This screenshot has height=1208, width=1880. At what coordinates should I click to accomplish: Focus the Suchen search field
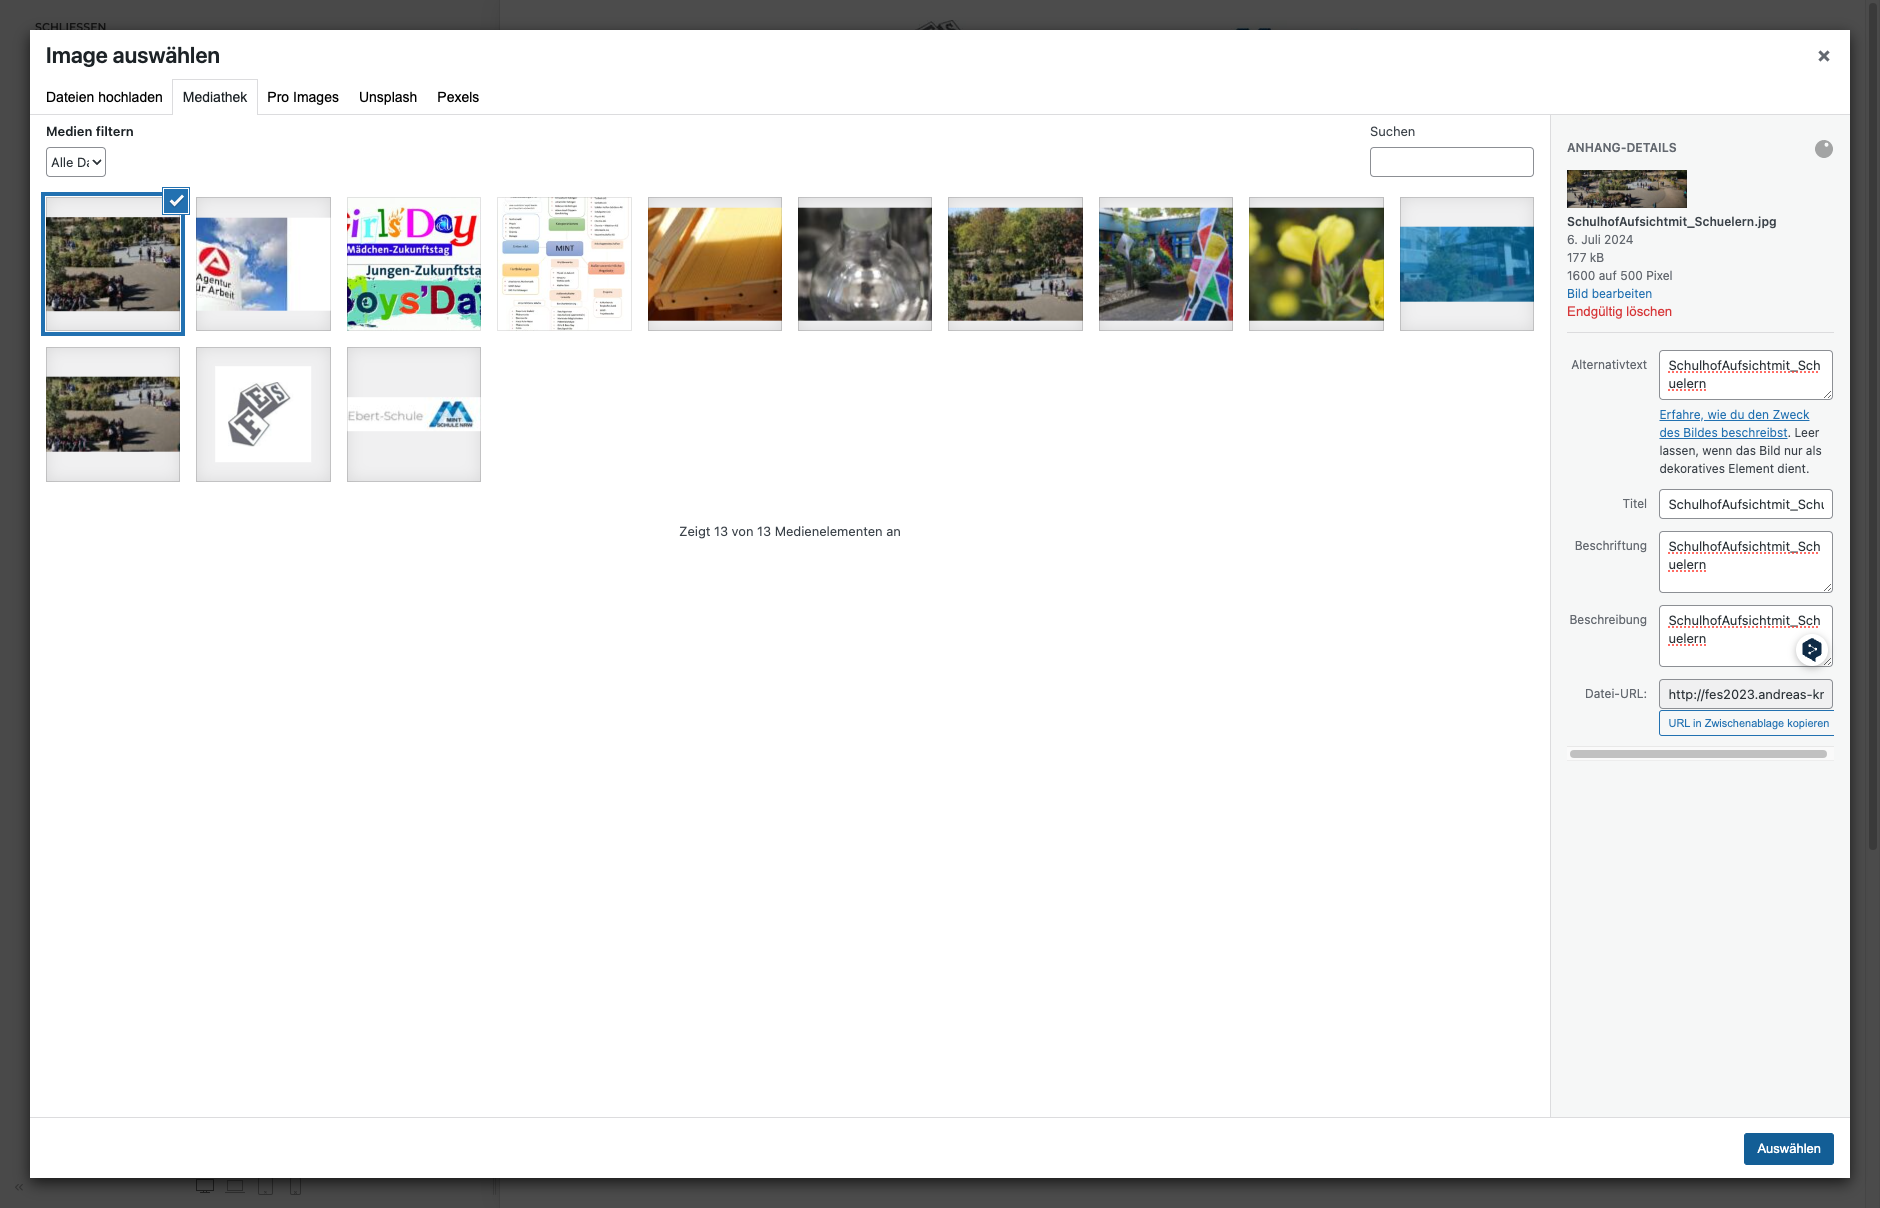point(1451,162)
